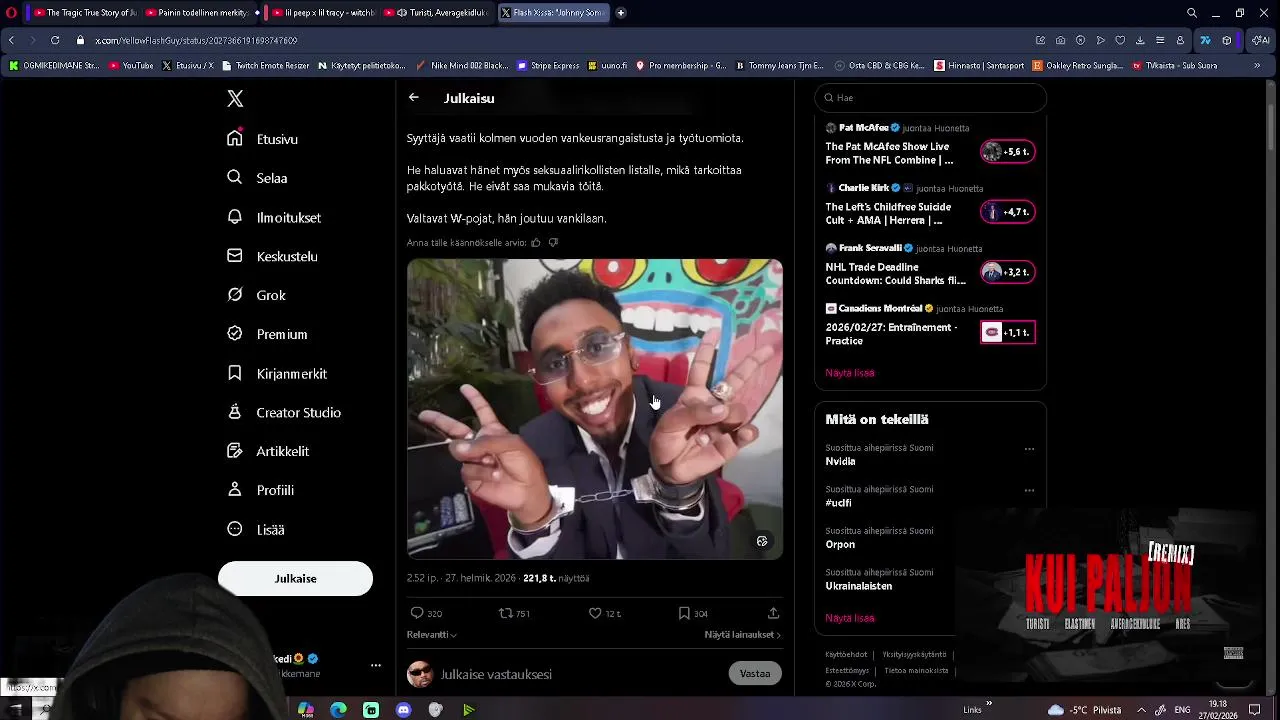1280x720 pixels.
Task: Open Nvidia trending topic
Action: pos(840,462)
